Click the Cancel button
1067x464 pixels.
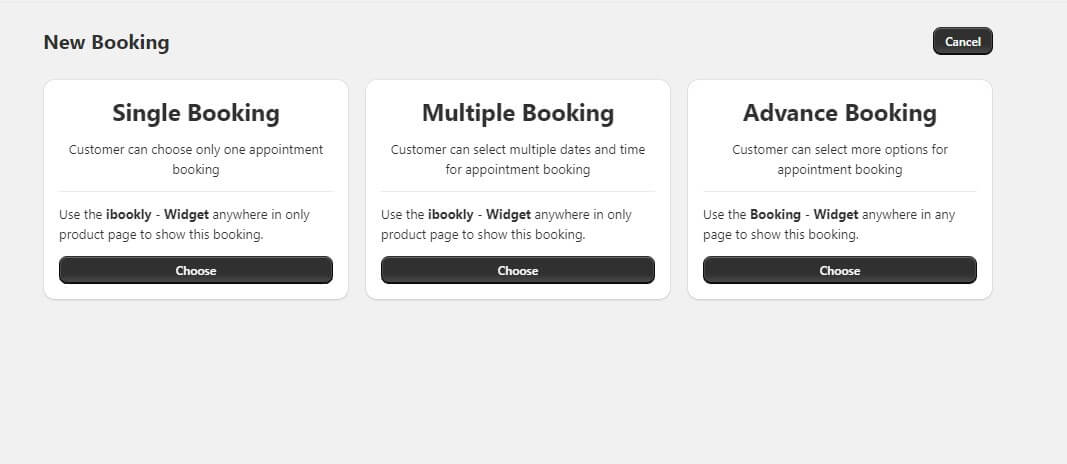(962, 41)
